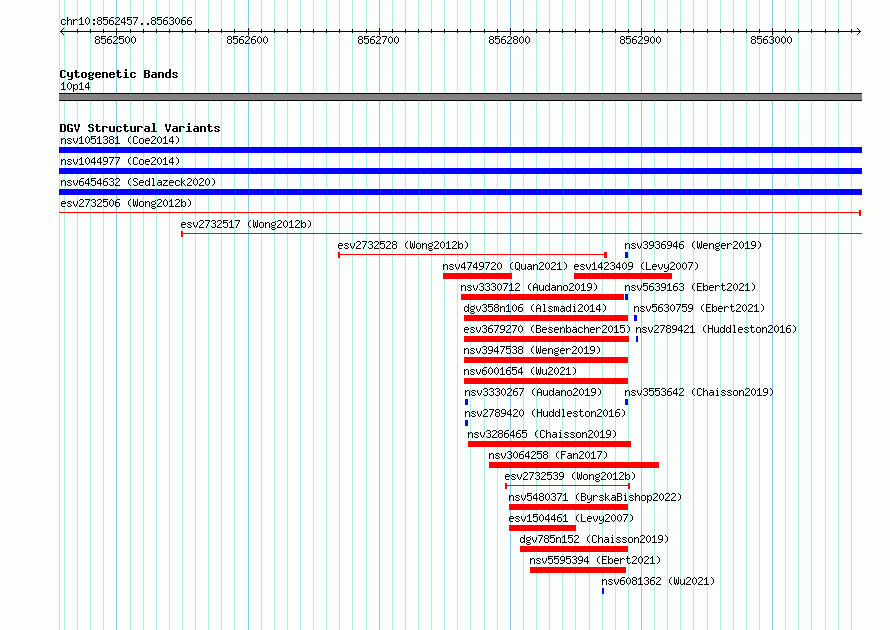This screenshot has height=630, width=890.
Task: Click the DGV Structural Variants track title
Action: [x=140, y=128]
